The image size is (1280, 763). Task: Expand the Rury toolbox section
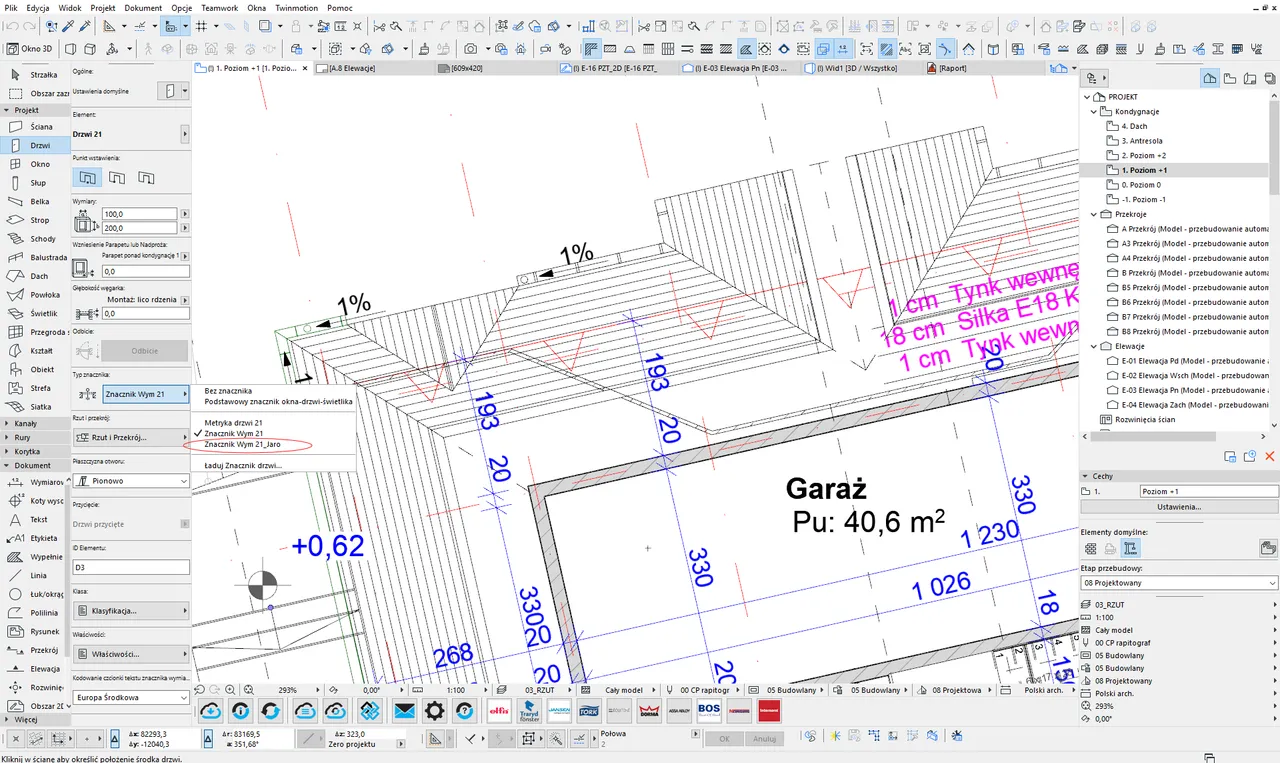tap(35, 437)
